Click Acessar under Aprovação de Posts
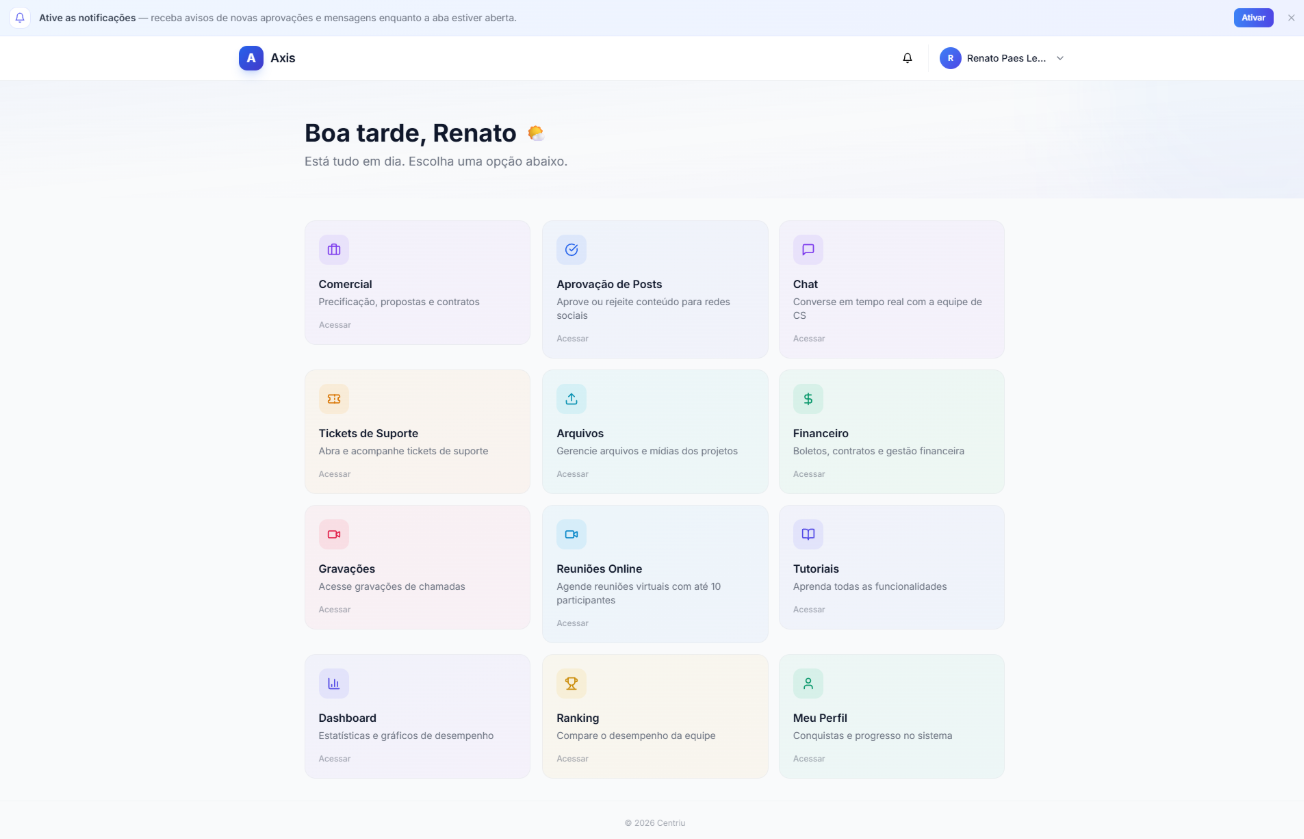Viewport: 1304px width, 839px height. 573,339
